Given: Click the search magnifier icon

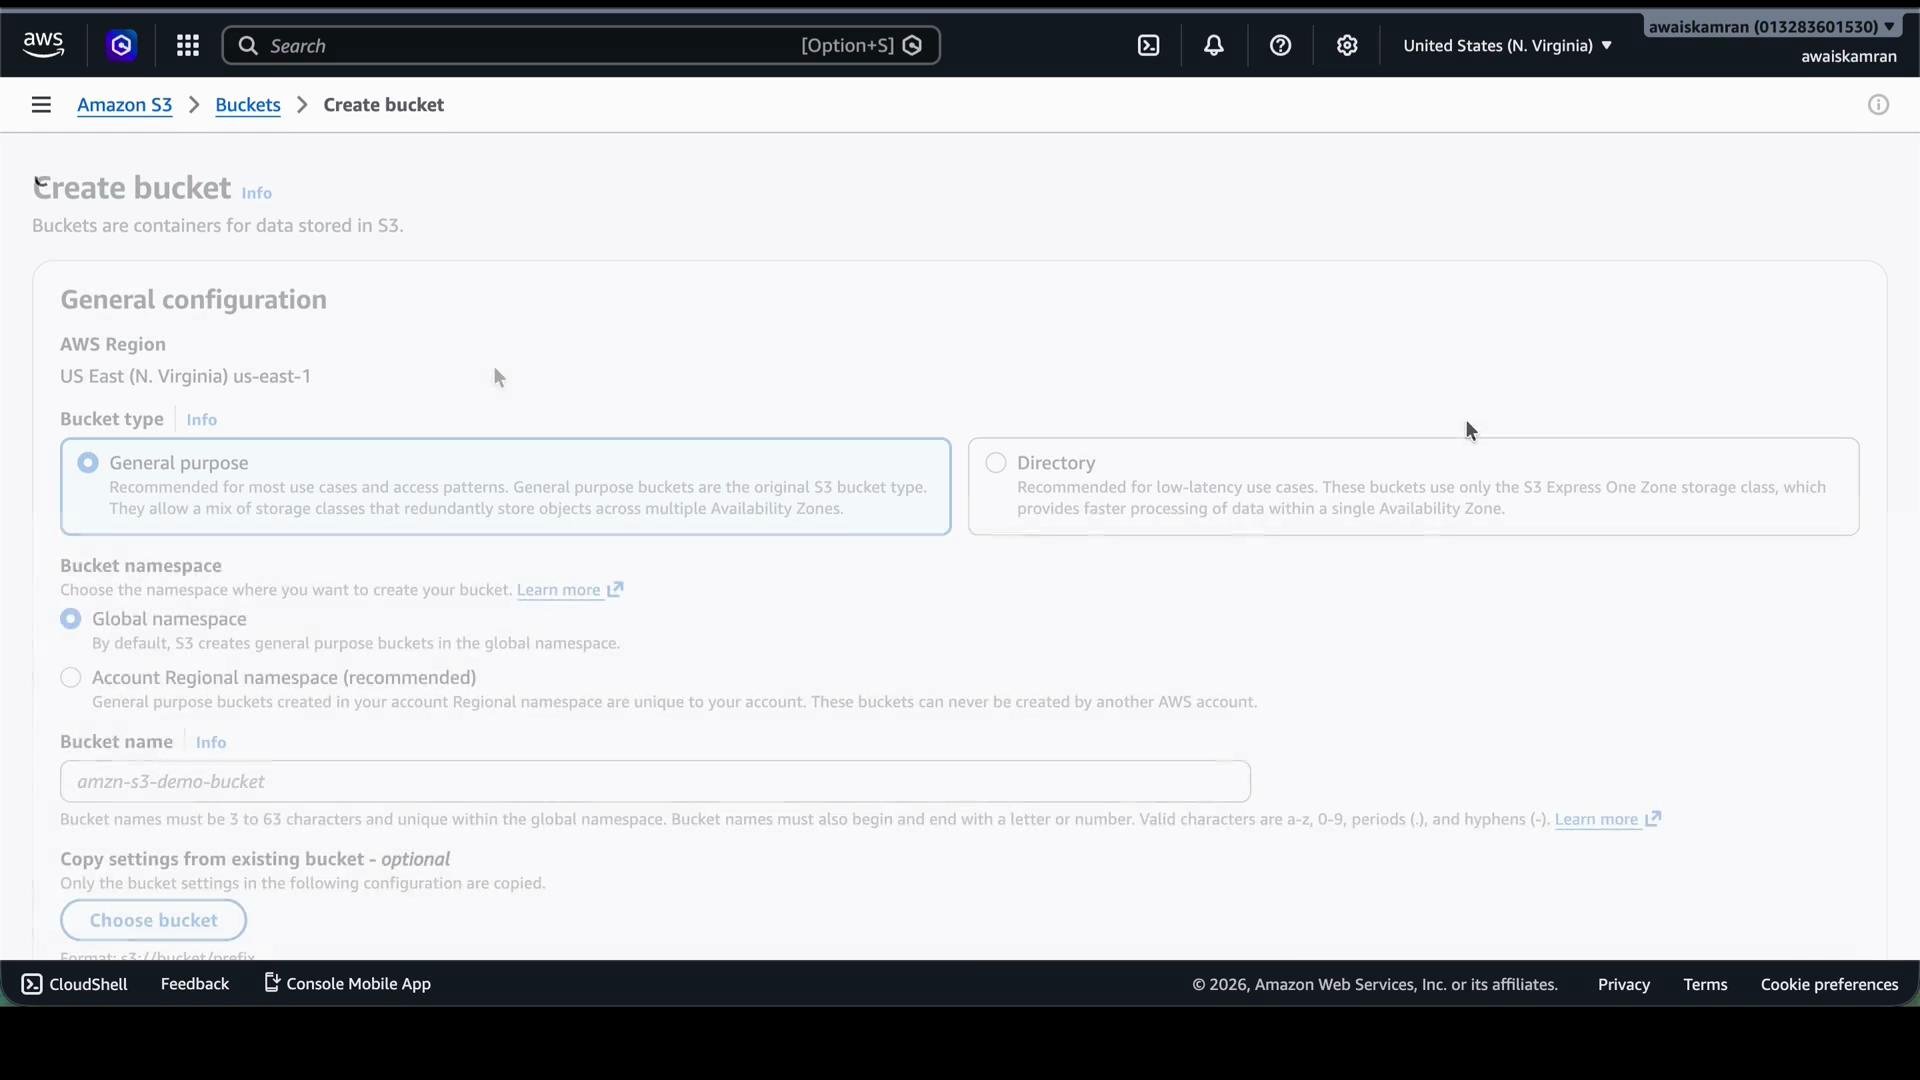Looking at the screenshot, I should click(248, 46).
